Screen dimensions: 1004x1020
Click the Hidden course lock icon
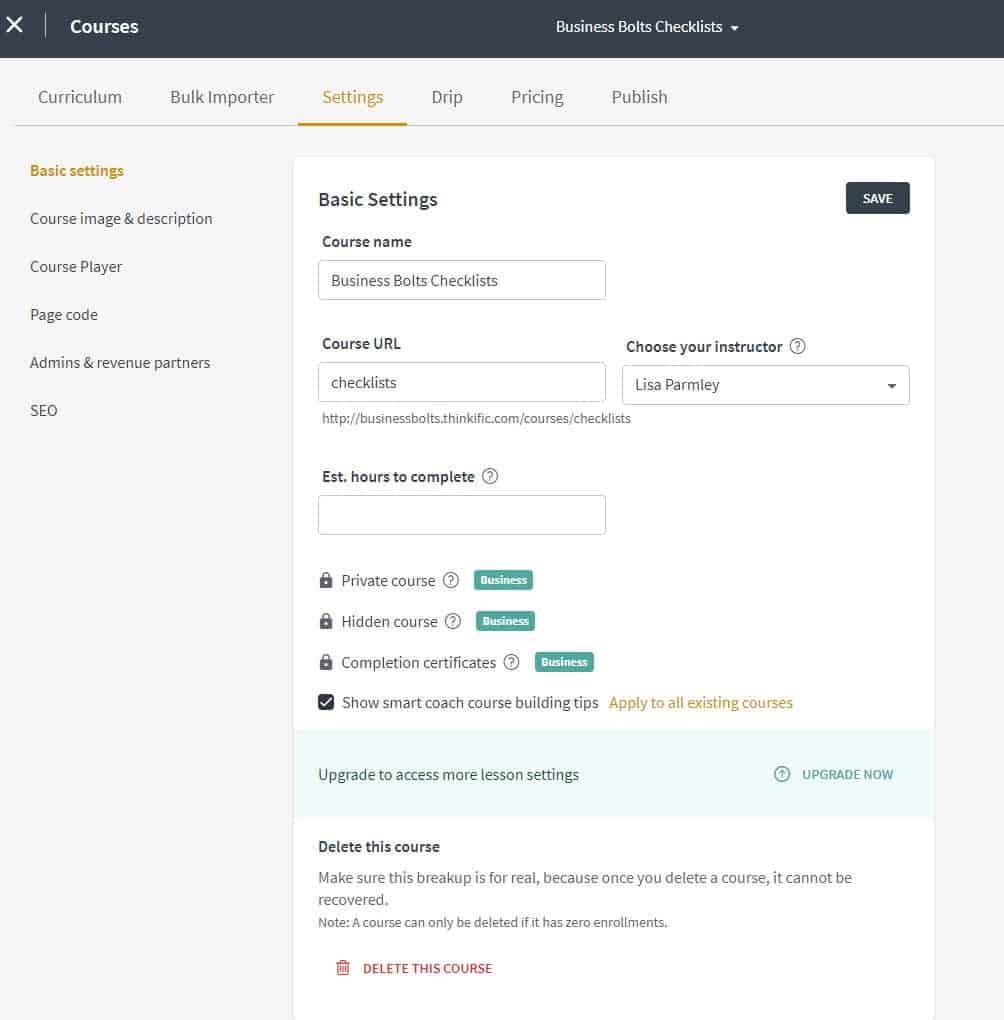[326, 621]
